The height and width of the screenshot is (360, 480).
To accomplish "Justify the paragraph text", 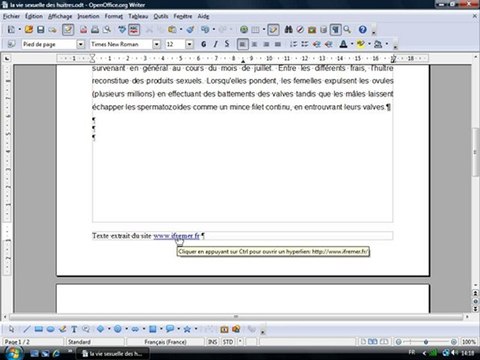I will click(278, 44).
